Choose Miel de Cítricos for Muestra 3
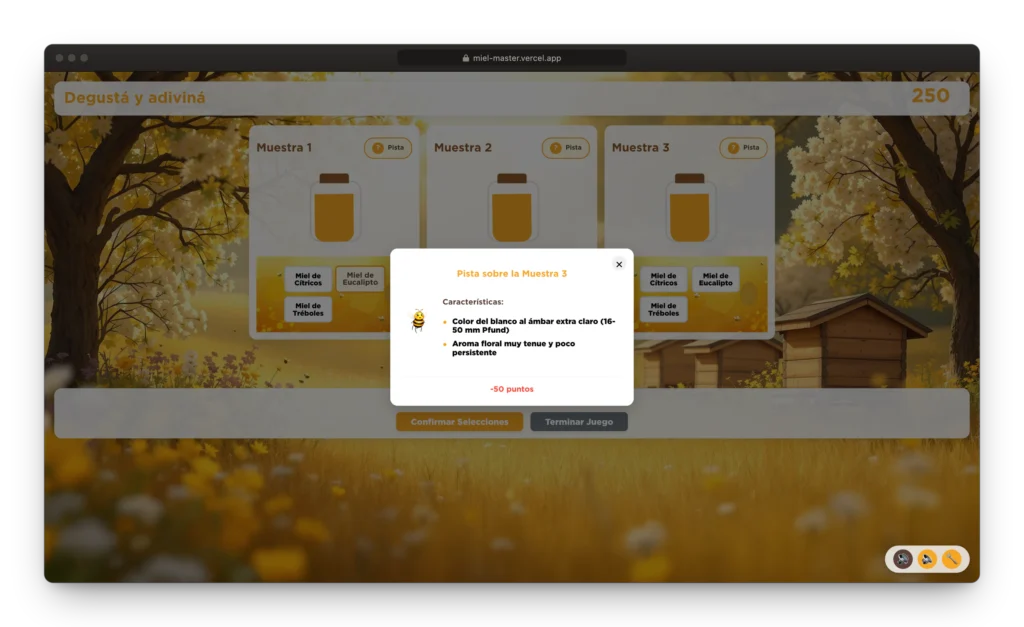 [664, 279]
